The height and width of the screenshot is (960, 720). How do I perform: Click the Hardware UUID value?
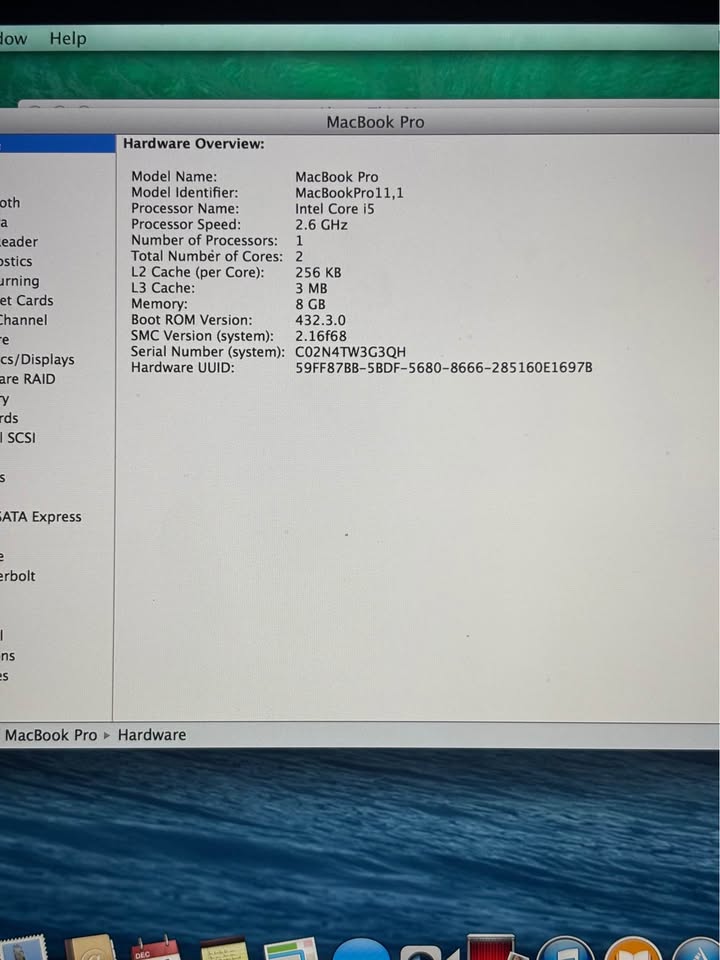click(x=443, y=368)
